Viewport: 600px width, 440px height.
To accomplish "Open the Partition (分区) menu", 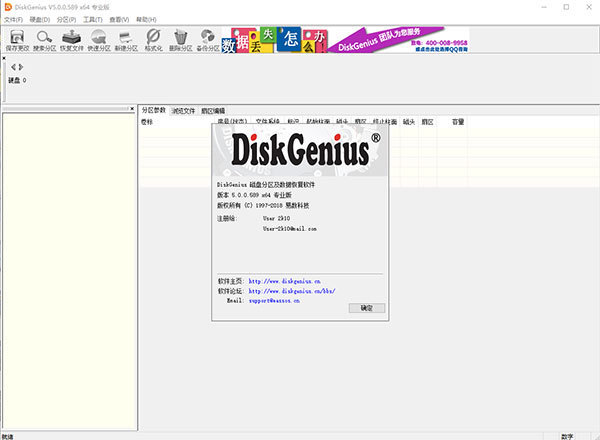I will point(66,20).
